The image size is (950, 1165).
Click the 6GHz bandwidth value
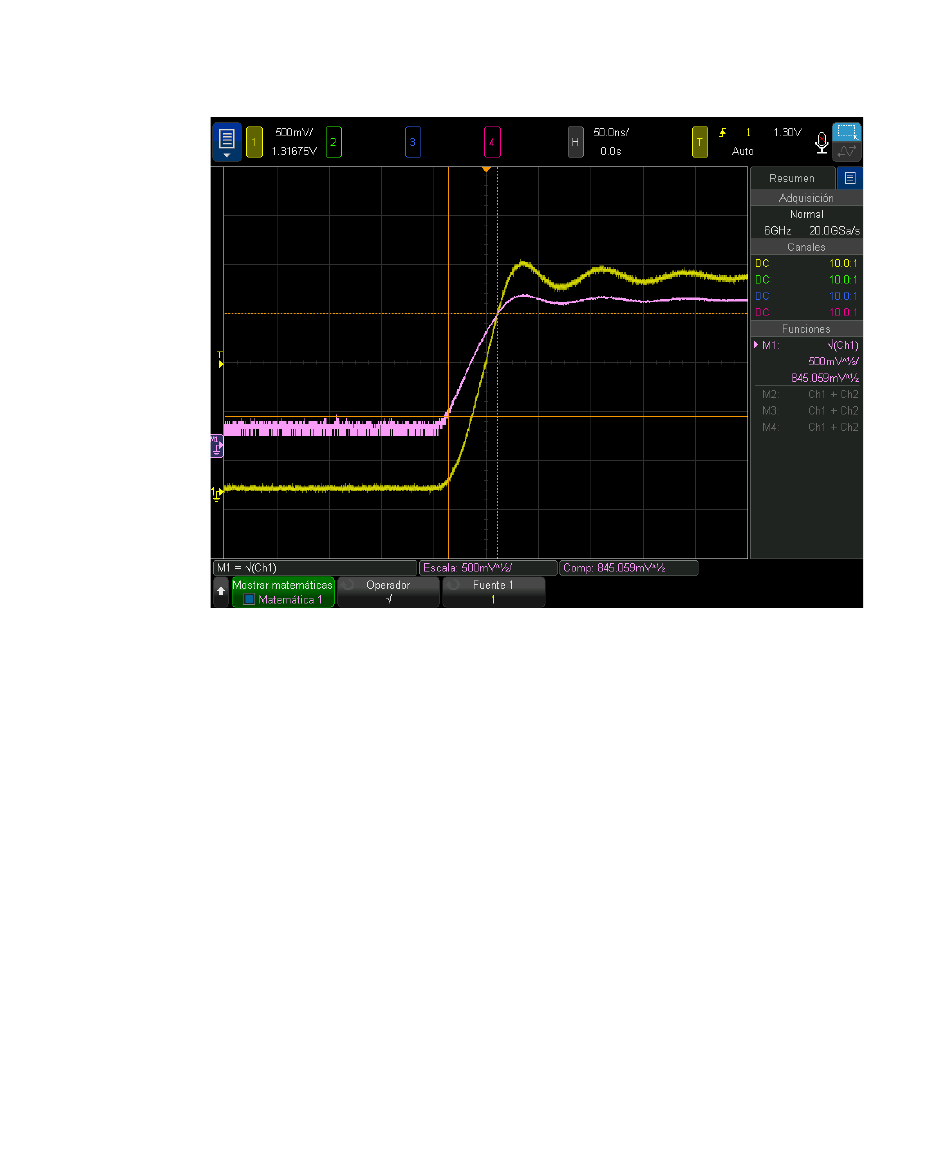click(777, 230)
